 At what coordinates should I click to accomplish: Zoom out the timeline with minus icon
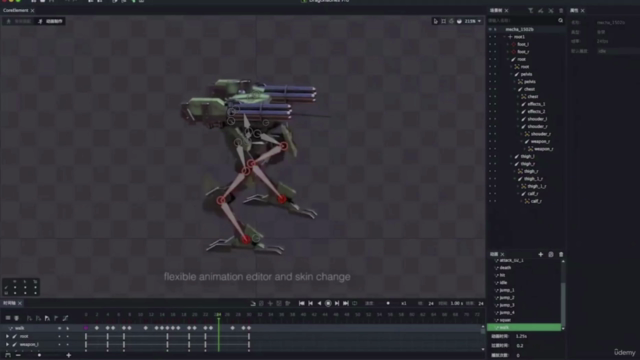tap(18, 355)
